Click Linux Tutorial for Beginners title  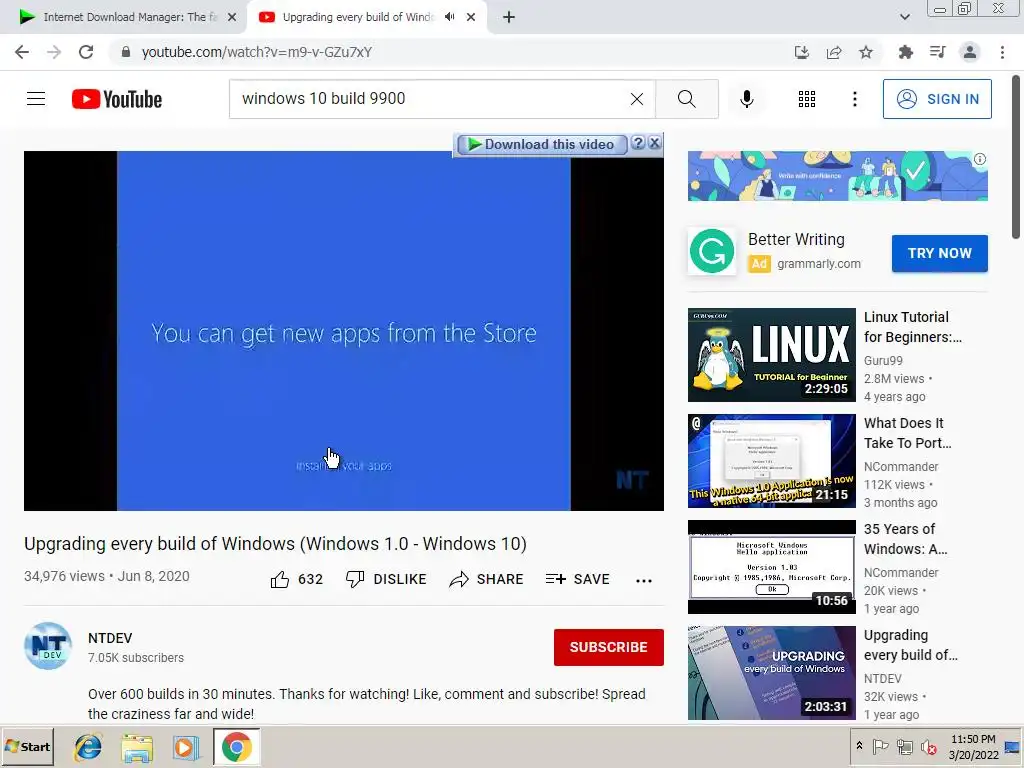coord(912,327)
